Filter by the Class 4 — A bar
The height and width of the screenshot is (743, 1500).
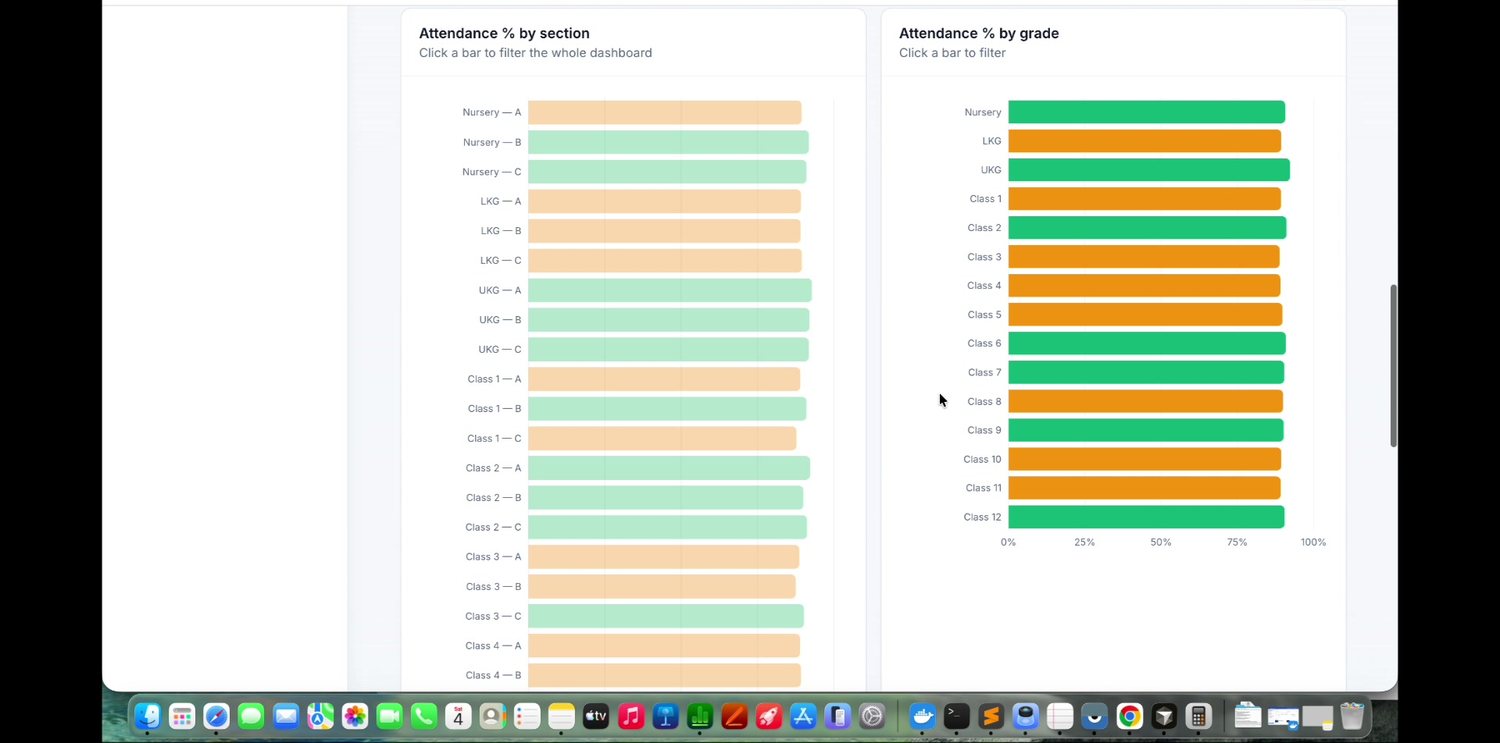(x=664, y=645)
